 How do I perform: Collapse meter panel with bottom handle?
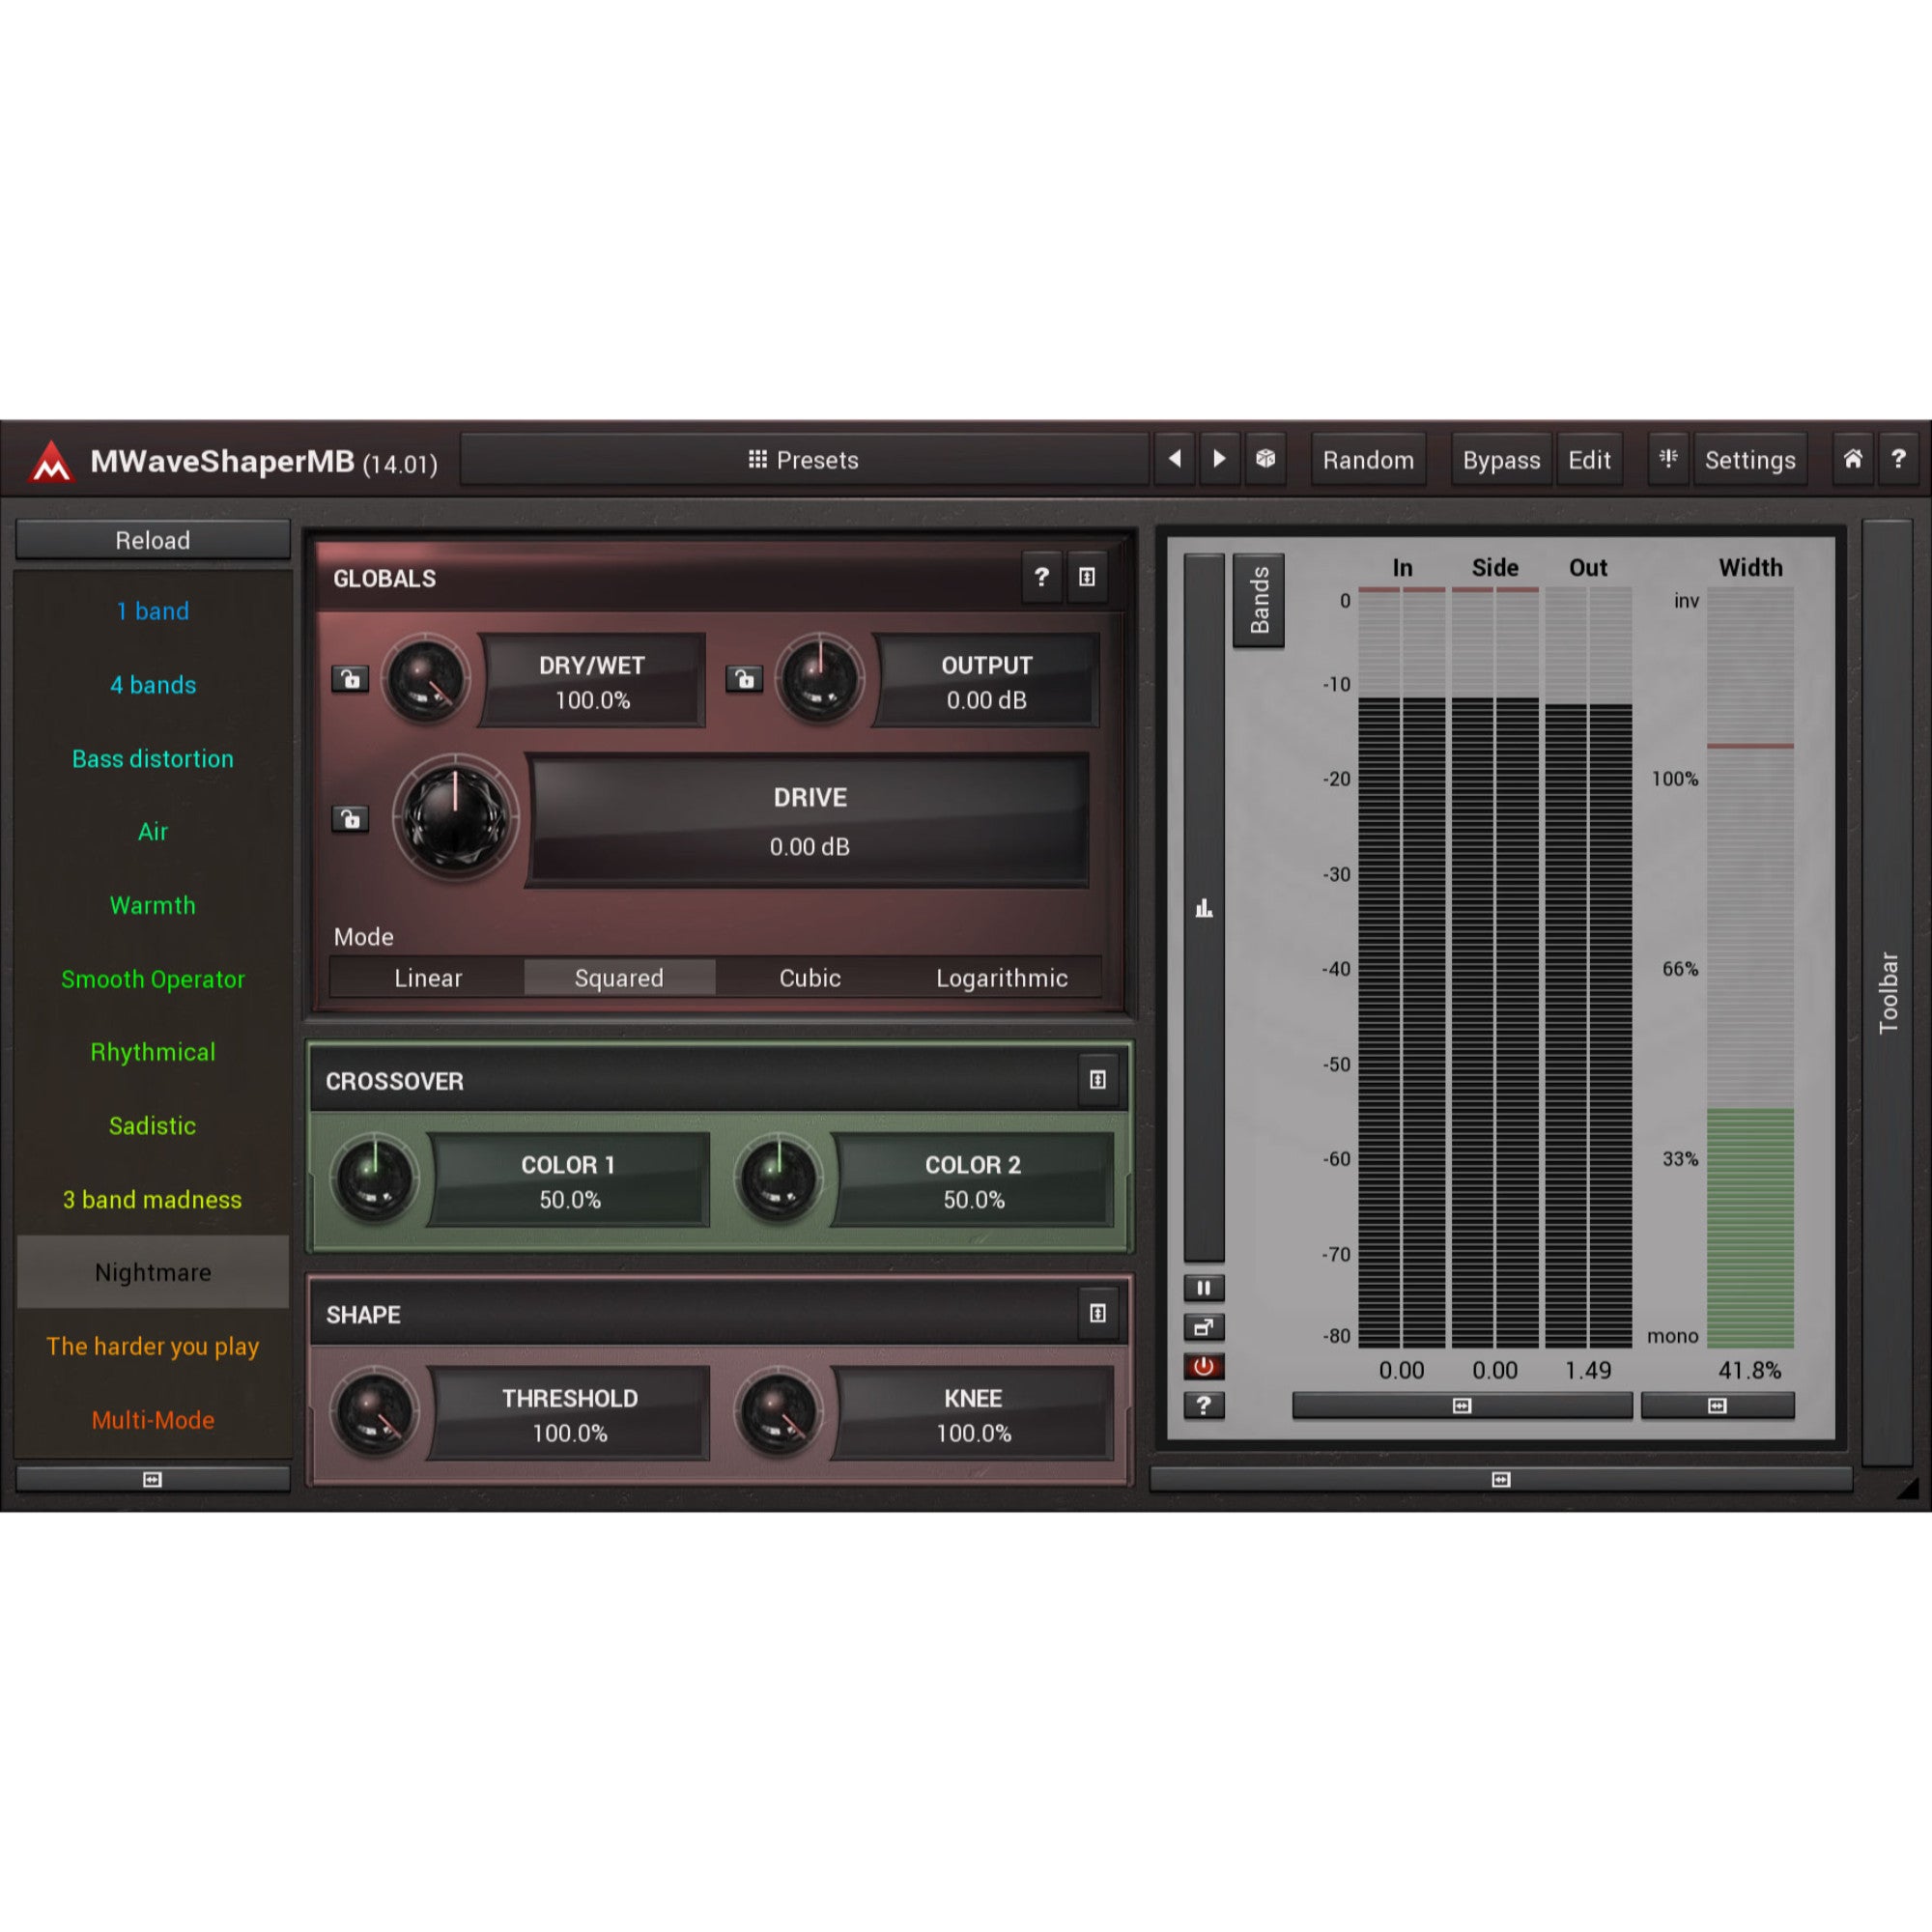(1501, 1479)
